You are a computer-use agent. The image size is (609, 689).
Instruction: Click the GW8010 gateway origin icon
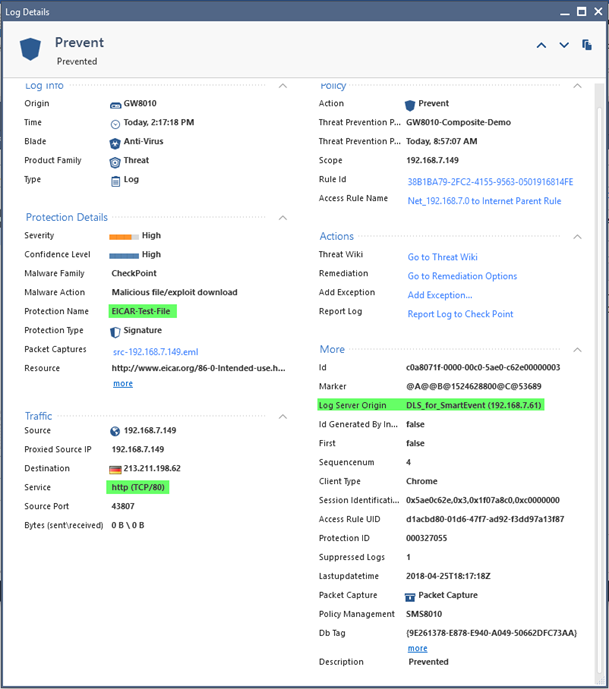[115, 105]
